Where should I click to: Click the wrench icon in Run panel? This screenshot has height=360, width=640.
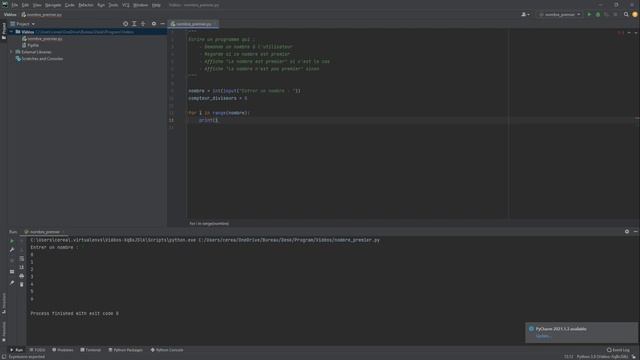pos(12,249)
